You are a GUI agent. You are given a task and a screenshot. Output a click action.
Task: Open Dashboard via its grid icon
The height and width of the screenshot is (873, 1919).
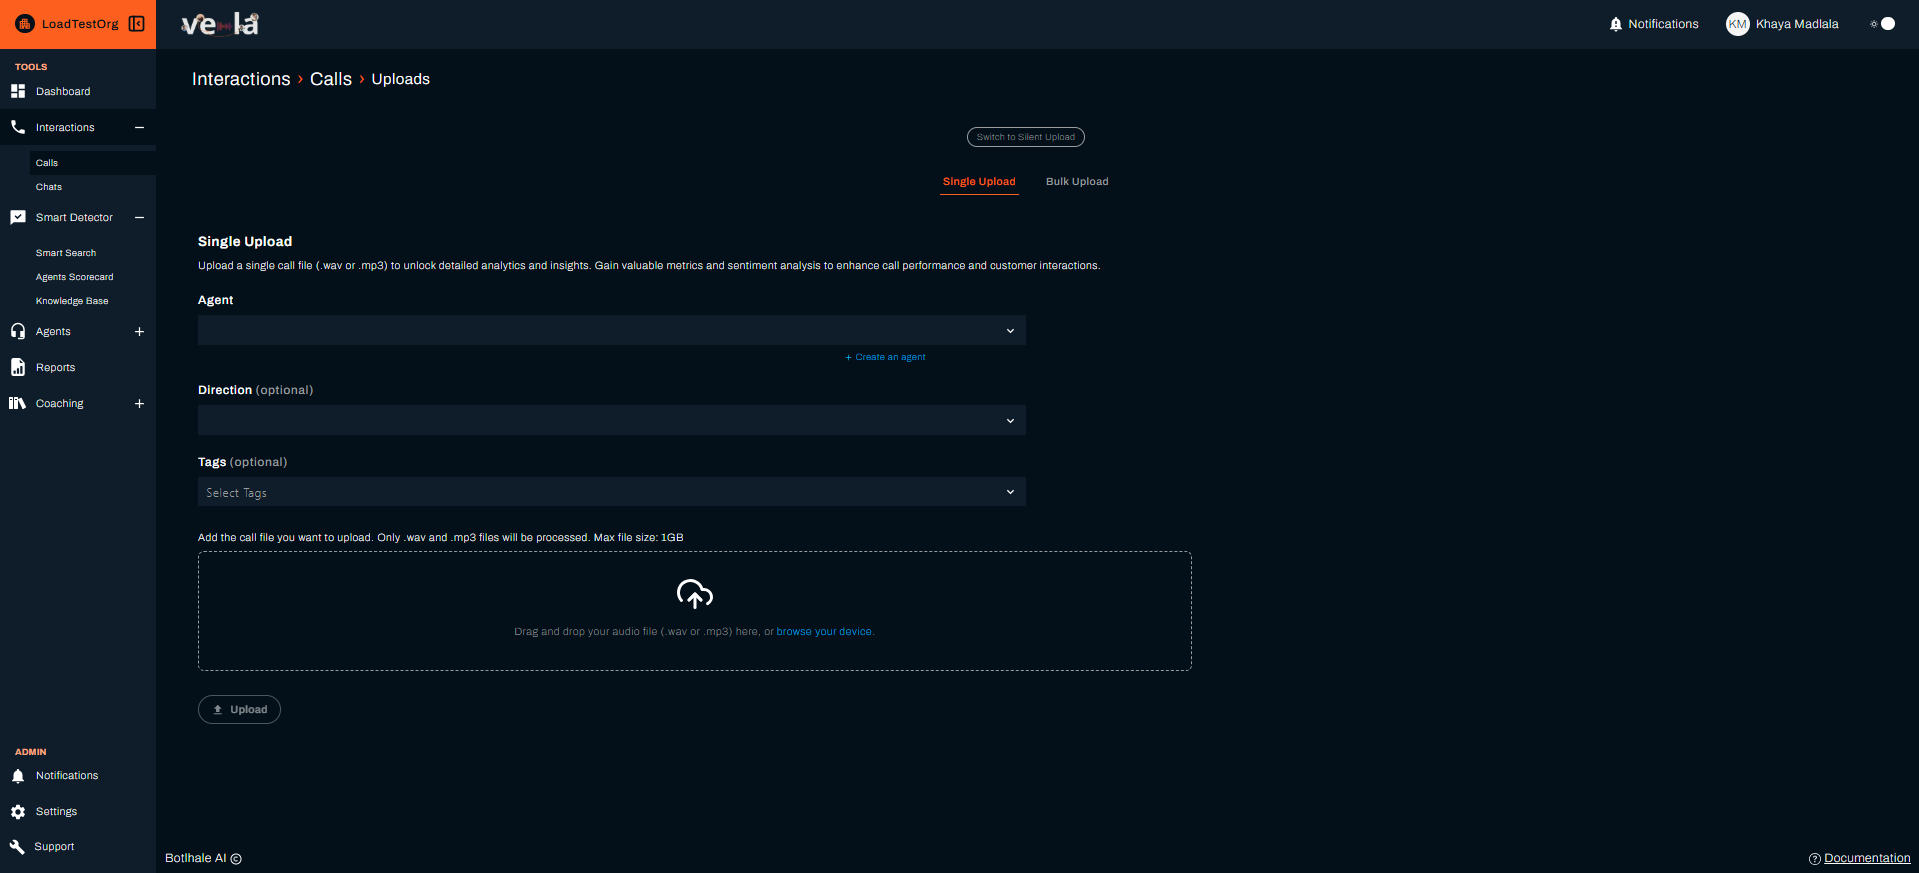click(18, 91)
